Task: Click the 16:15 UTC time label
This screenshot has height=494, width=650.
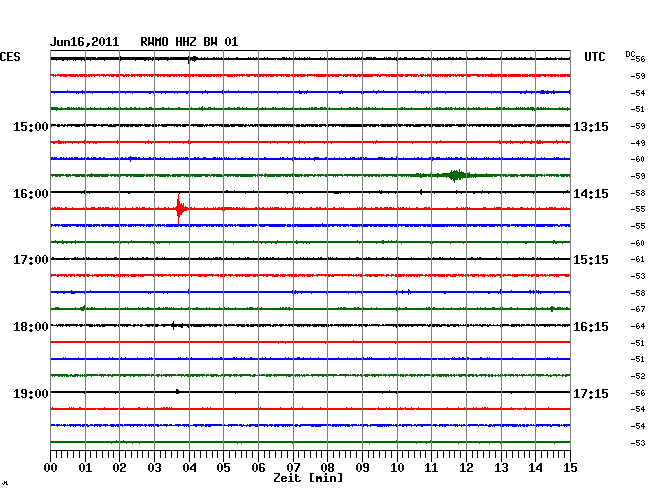Action: tap(591, 327)
